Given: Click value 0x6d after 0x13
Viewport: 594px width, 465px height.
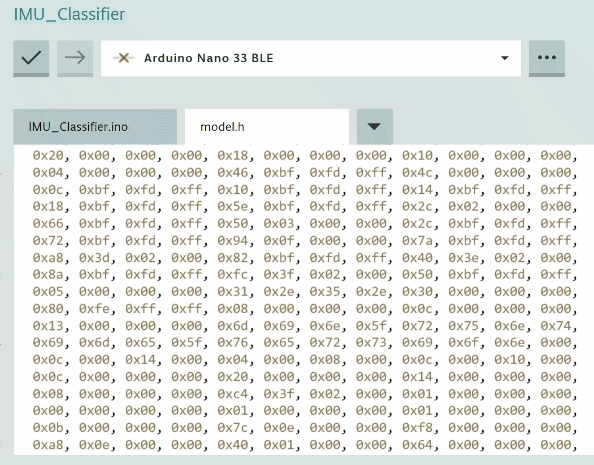Looking at the screenshot, I should point(233,325).
